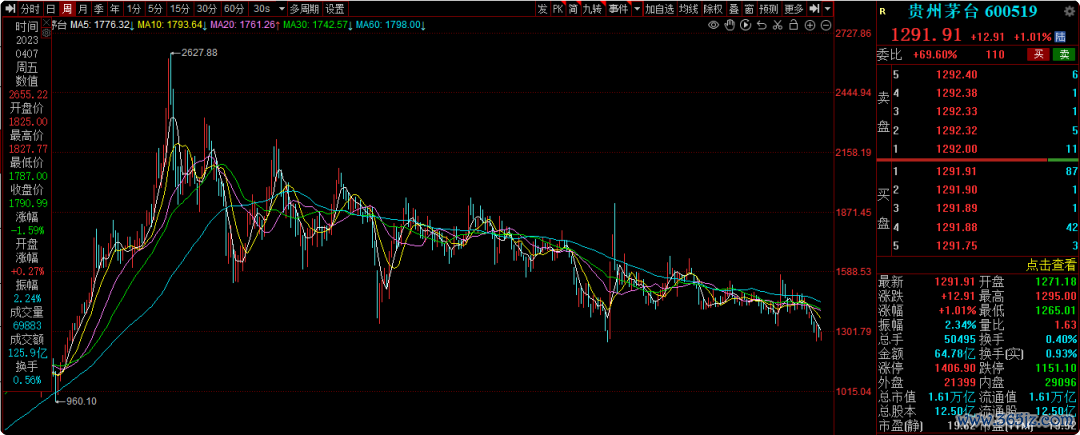
Task: Click the MA20: 1761.26 indicator label
Action: (x=242, y=25)
